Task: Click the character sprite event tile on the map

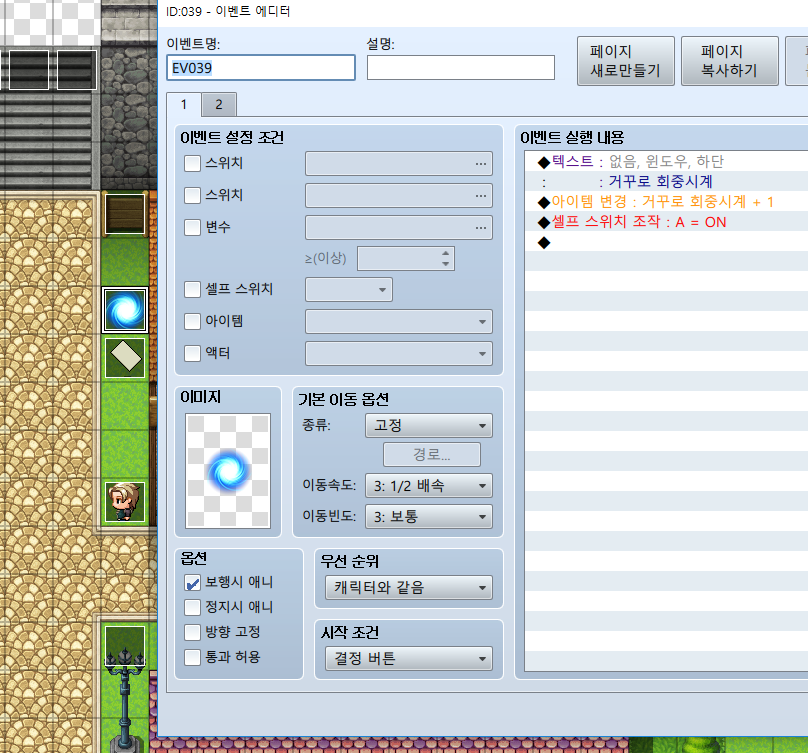Action: coord(124,501)
